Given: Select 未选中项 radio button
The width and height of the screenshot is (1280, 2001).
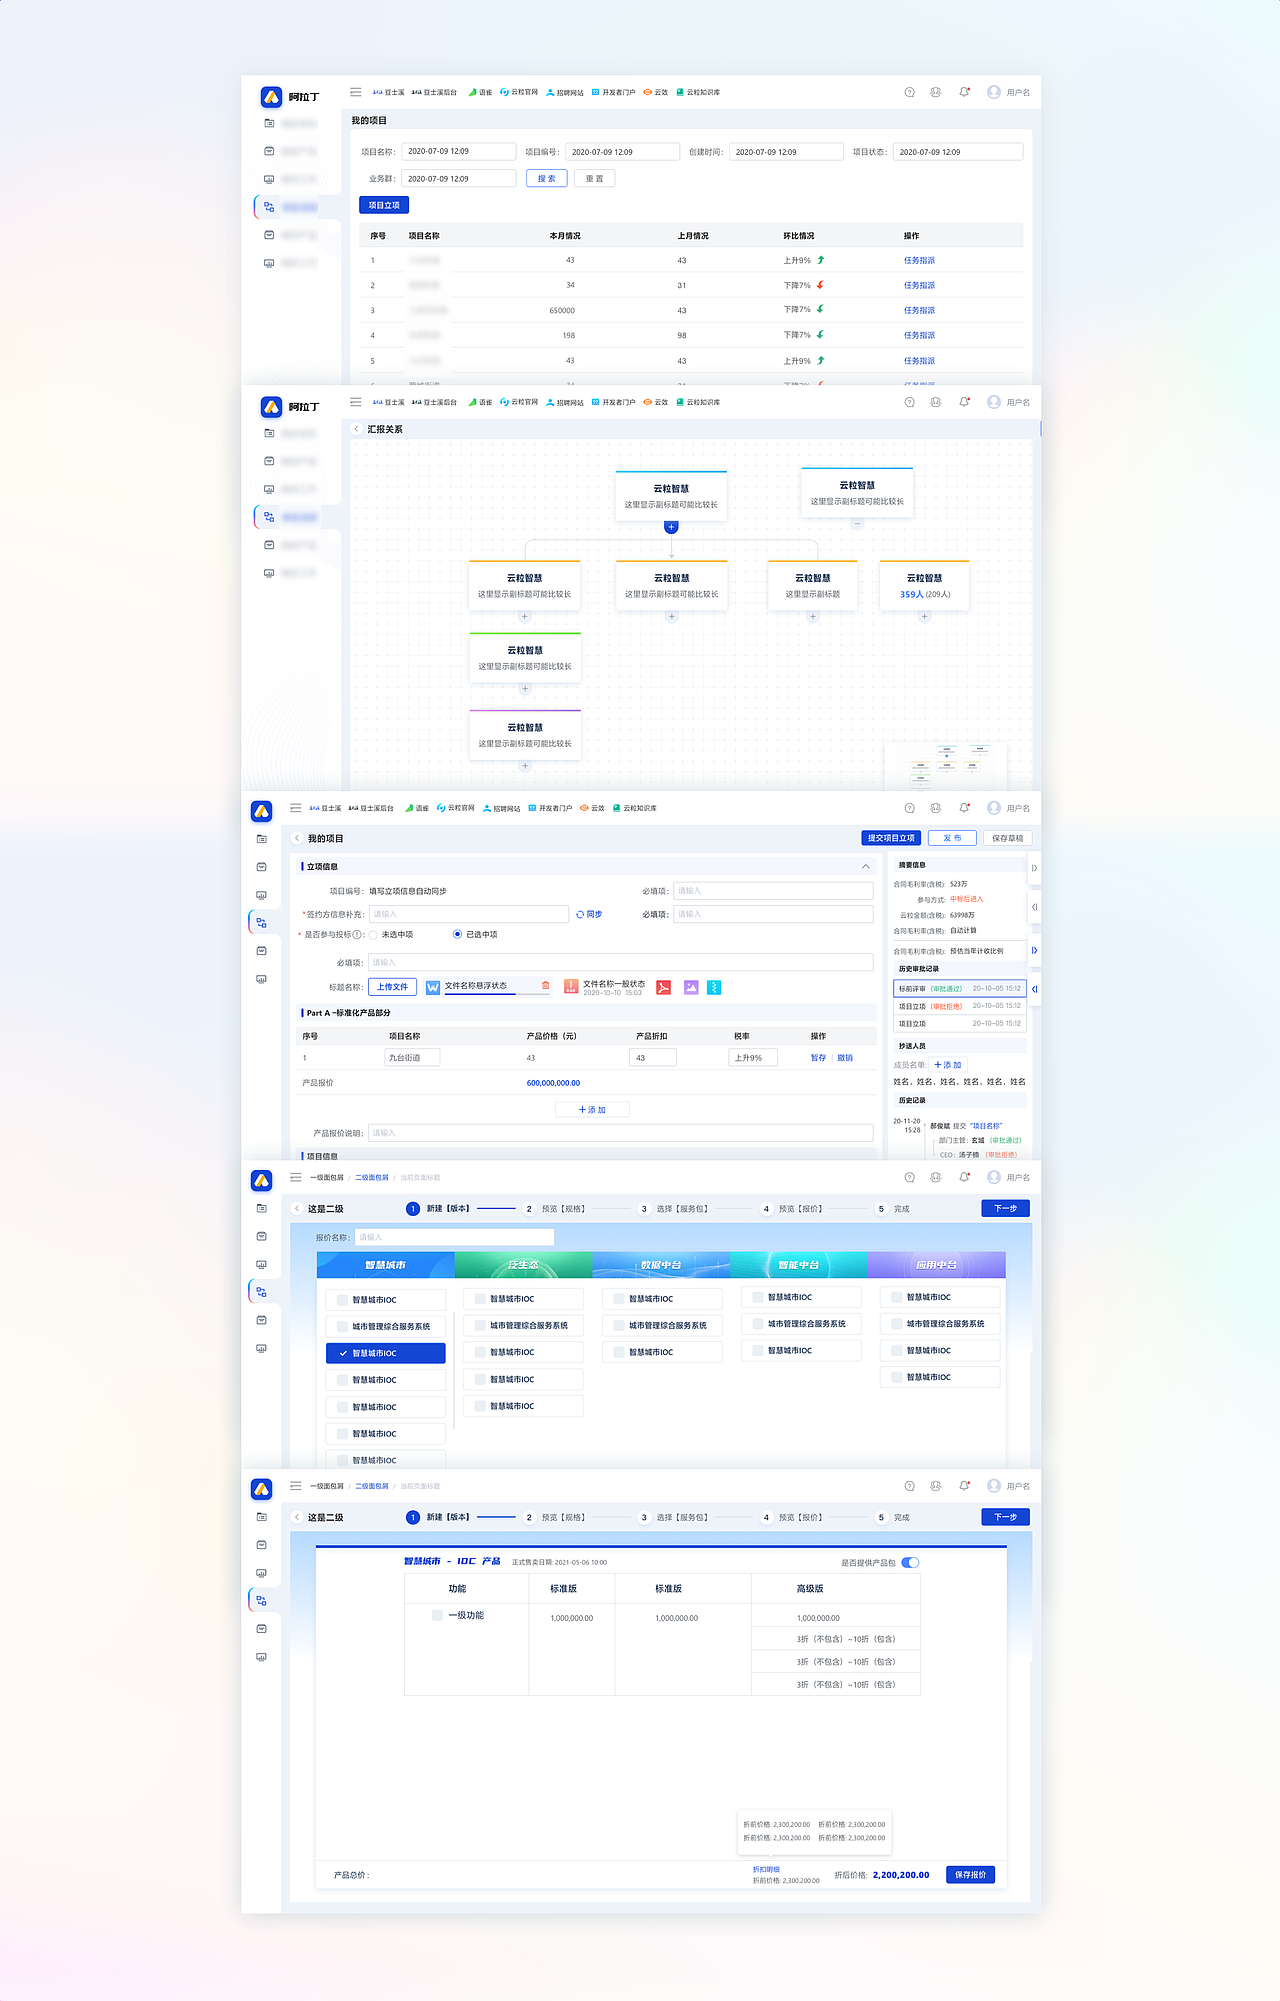Looking at the screenshot, I should pos(373,935).
